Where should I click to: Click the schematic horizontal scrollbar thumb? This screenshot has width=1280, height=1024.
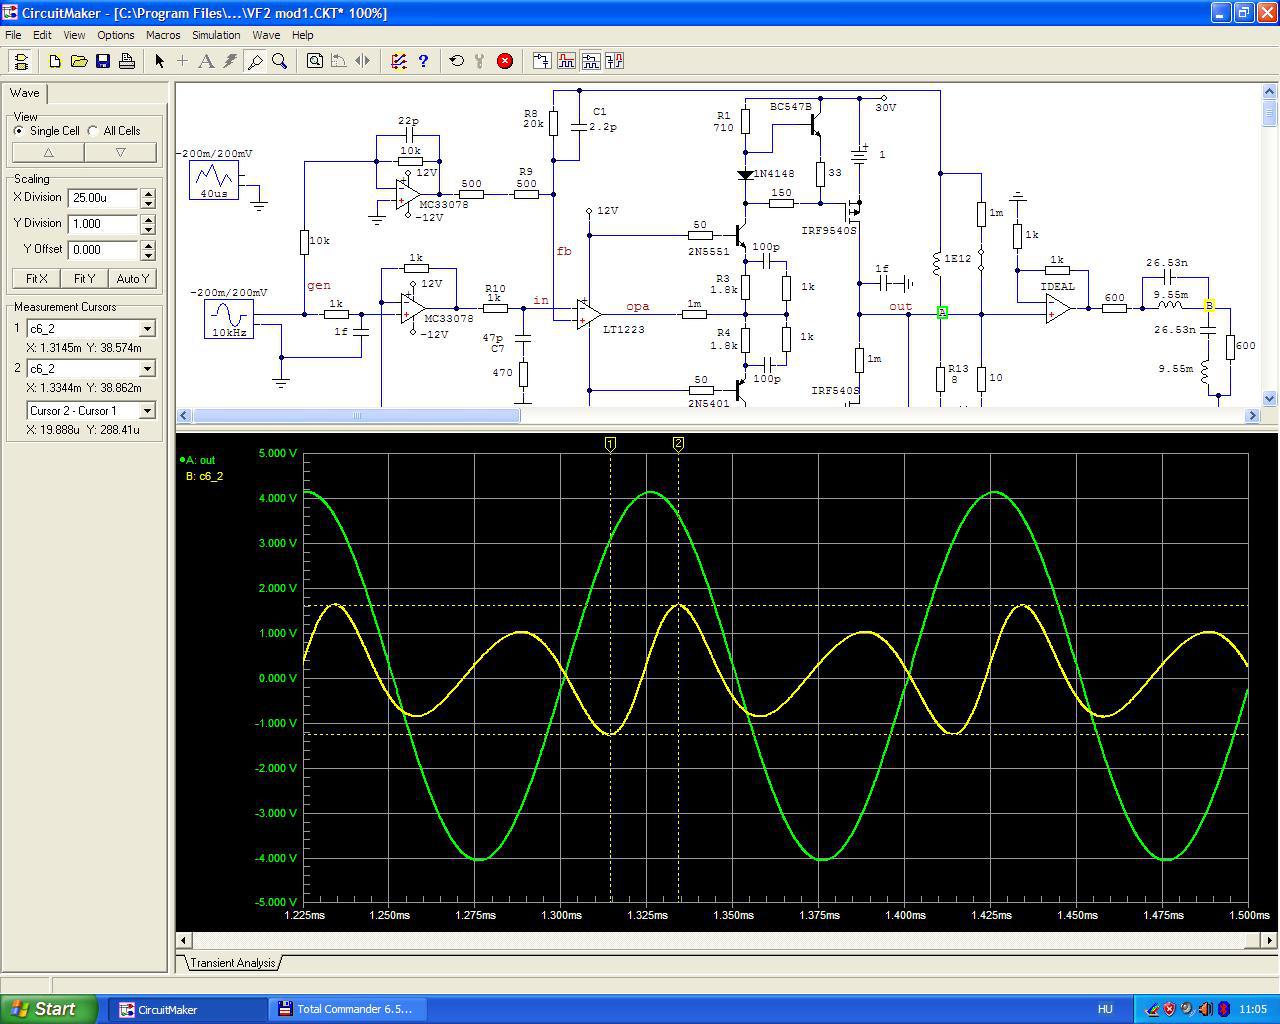pyautogui.click(x=356, y=415)
